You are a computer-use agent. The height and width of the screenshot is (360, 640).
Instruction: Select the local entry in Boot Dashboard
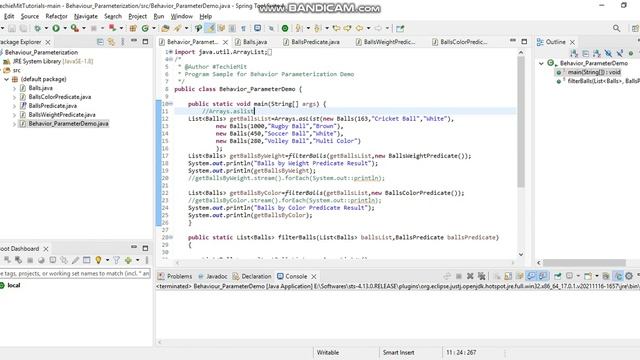point(13,285)
